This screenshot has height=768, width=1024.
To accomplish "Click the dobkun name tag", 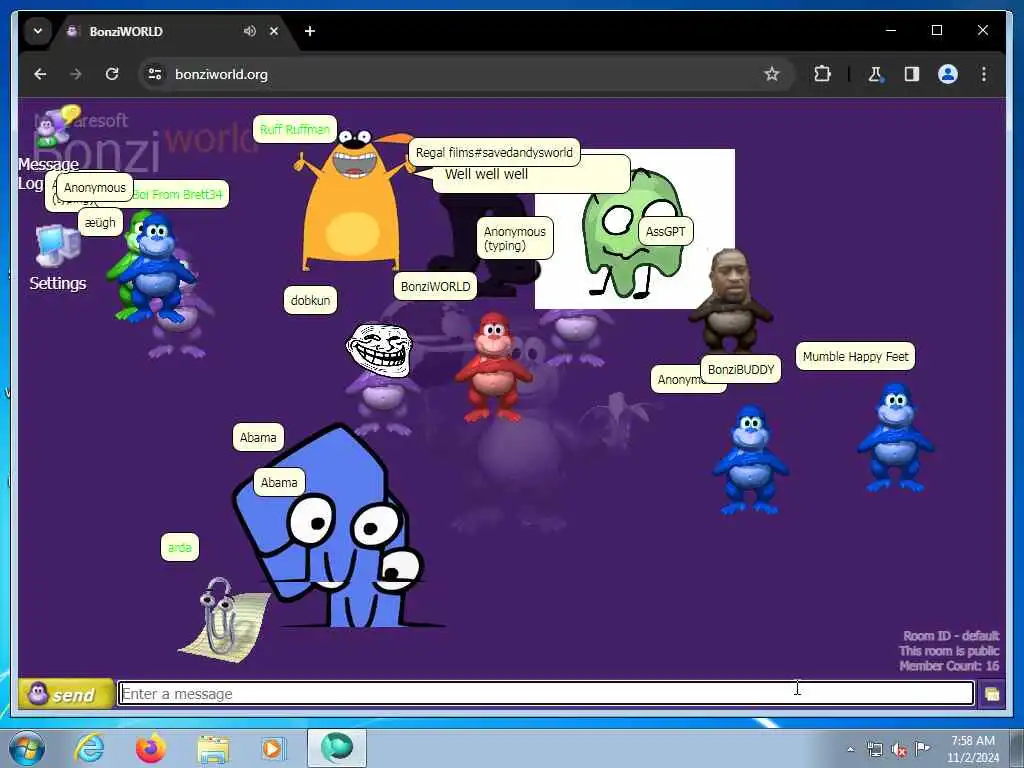I will click(310, 300).
